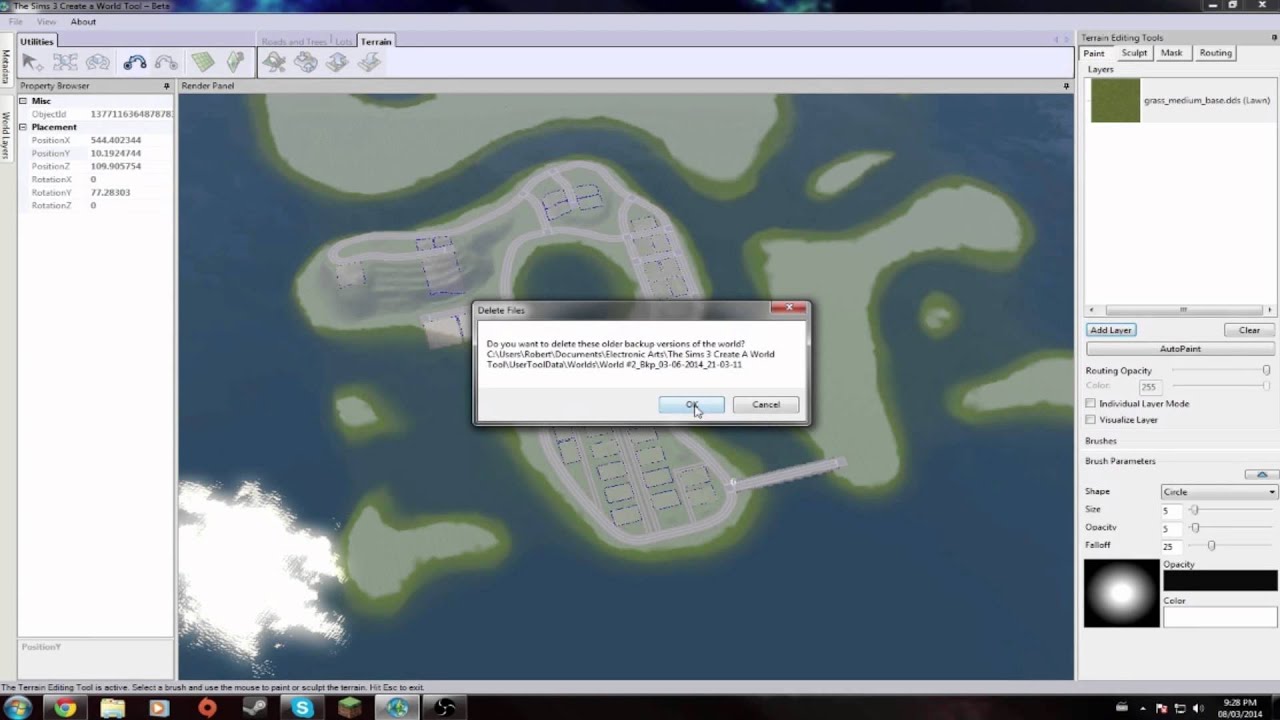The image size is (1280, 720).
Task: Click the last Terrain tab toolbar icon
Action: [369, 63]
